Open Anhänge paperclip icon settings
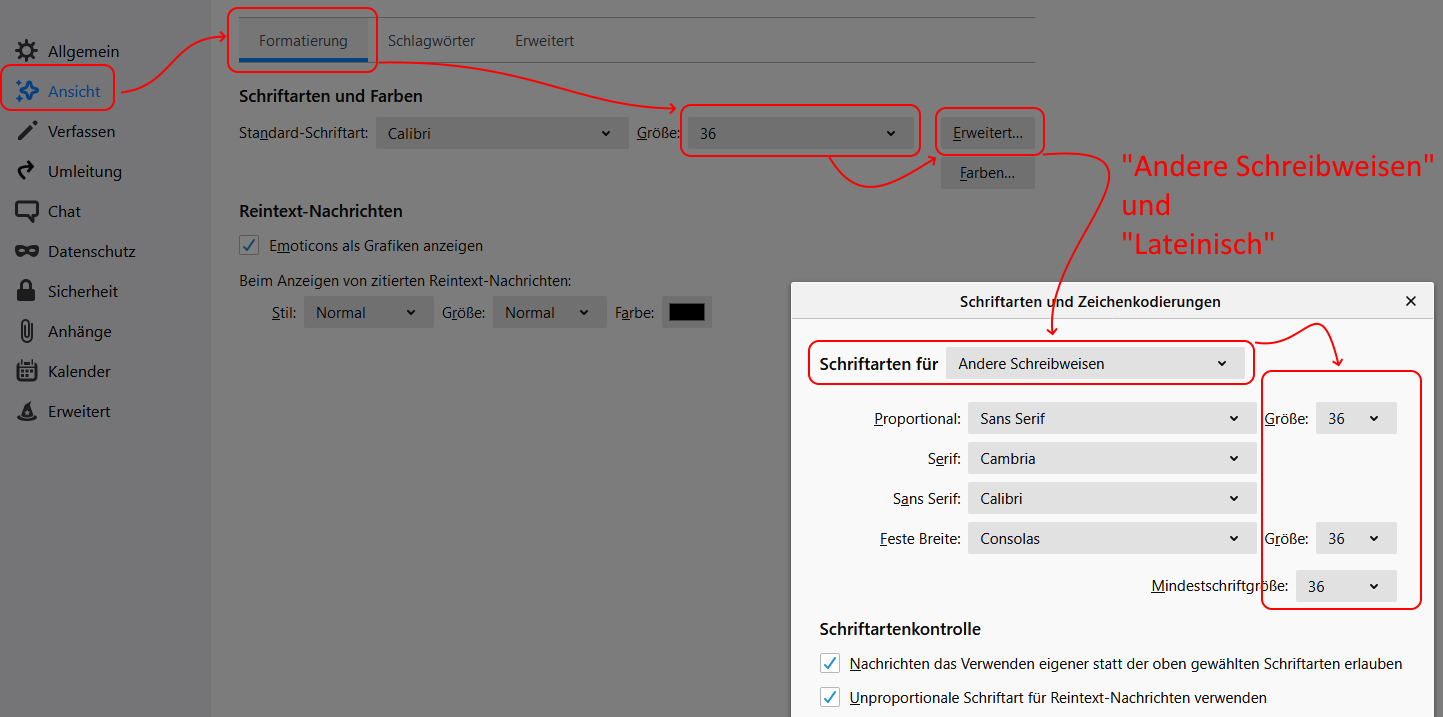The height and width of the screenshot is (717, 1443). [x=27, y=331]
